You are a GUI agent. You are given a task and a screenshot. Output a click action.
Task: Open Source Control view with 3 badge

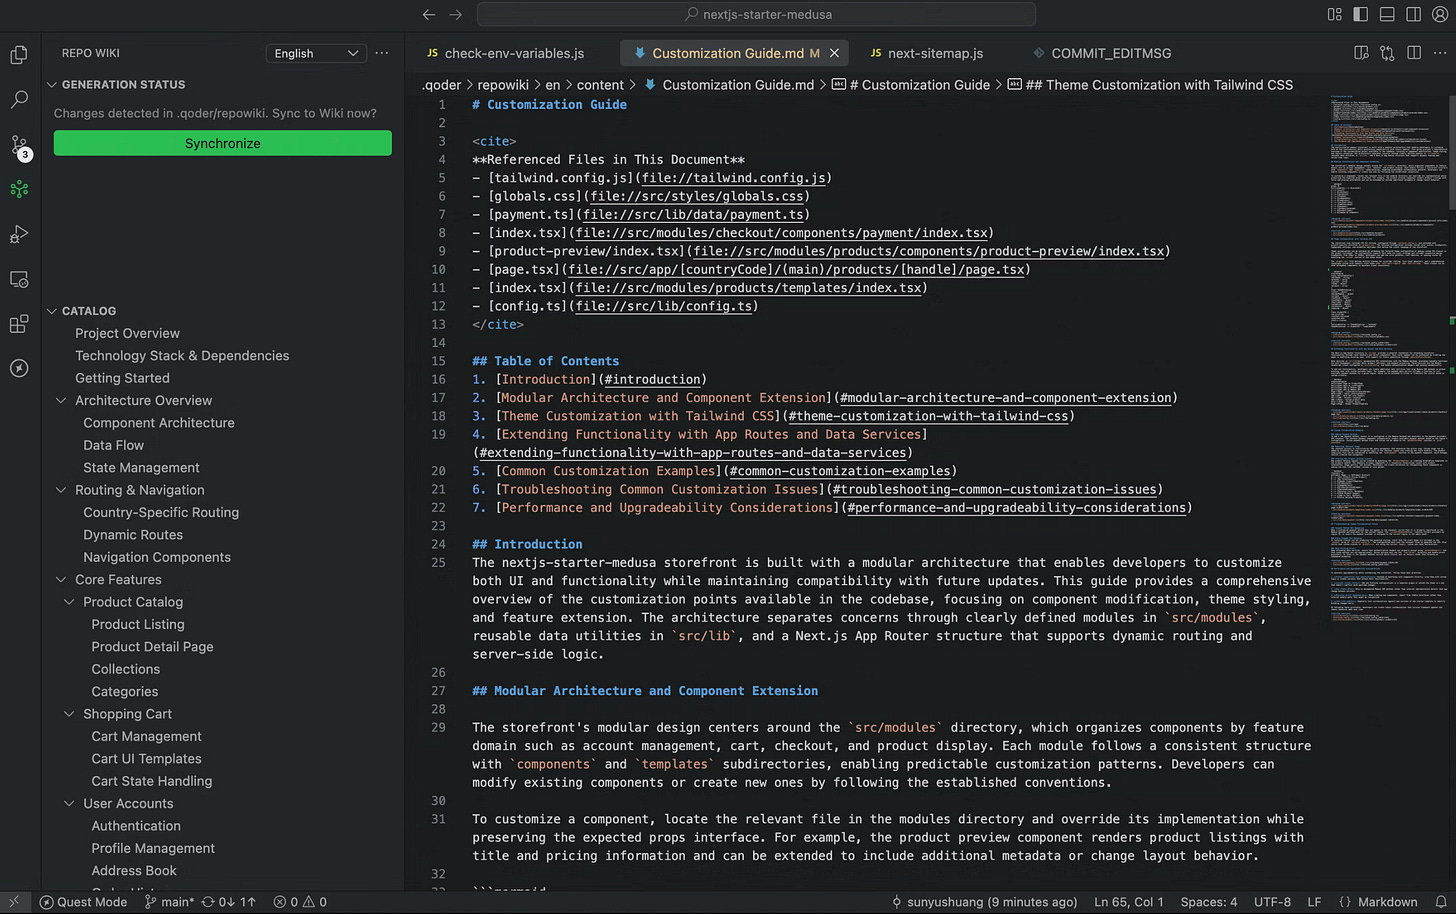[x=19, y=146]
